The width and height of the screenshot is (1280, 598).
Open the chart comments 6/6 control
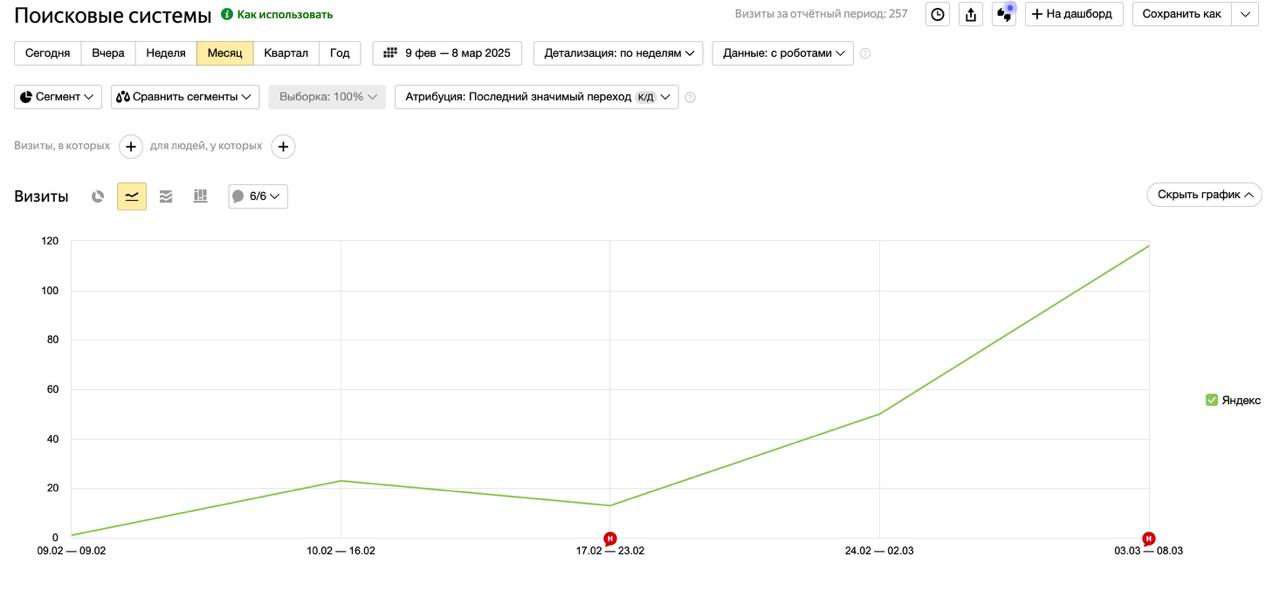(258, 195)
